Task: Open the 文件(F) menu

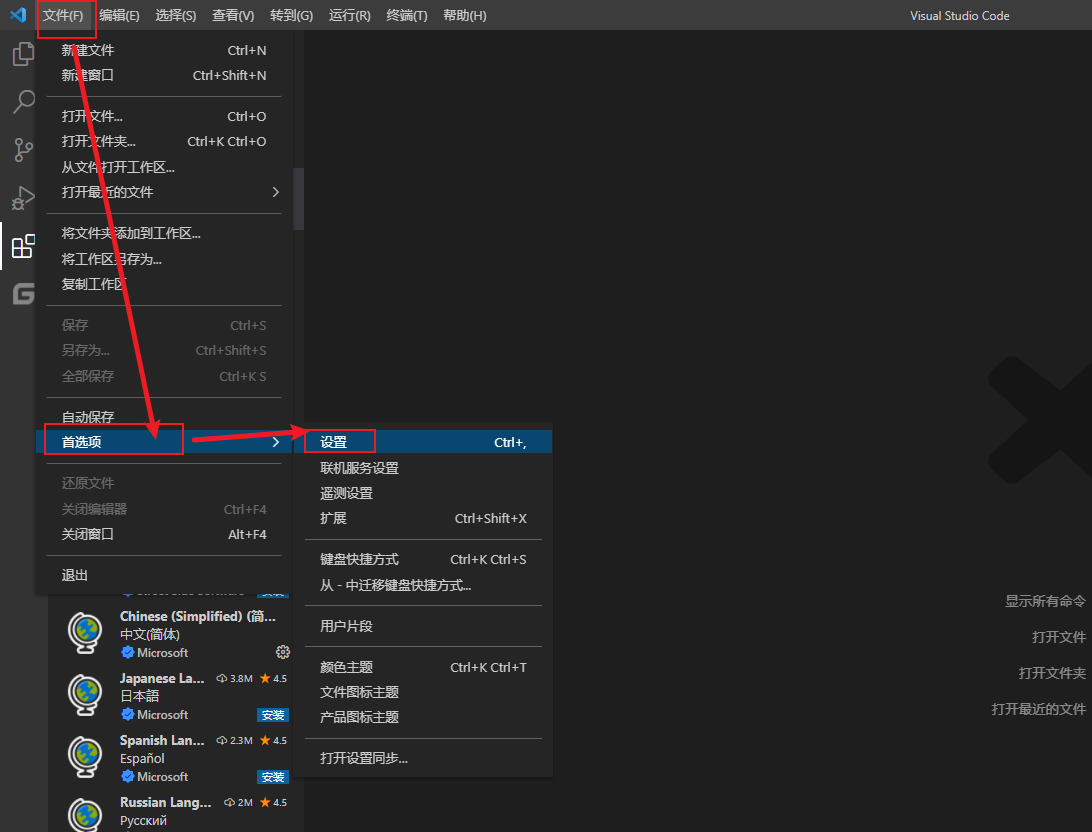Action: click(63, 15)
